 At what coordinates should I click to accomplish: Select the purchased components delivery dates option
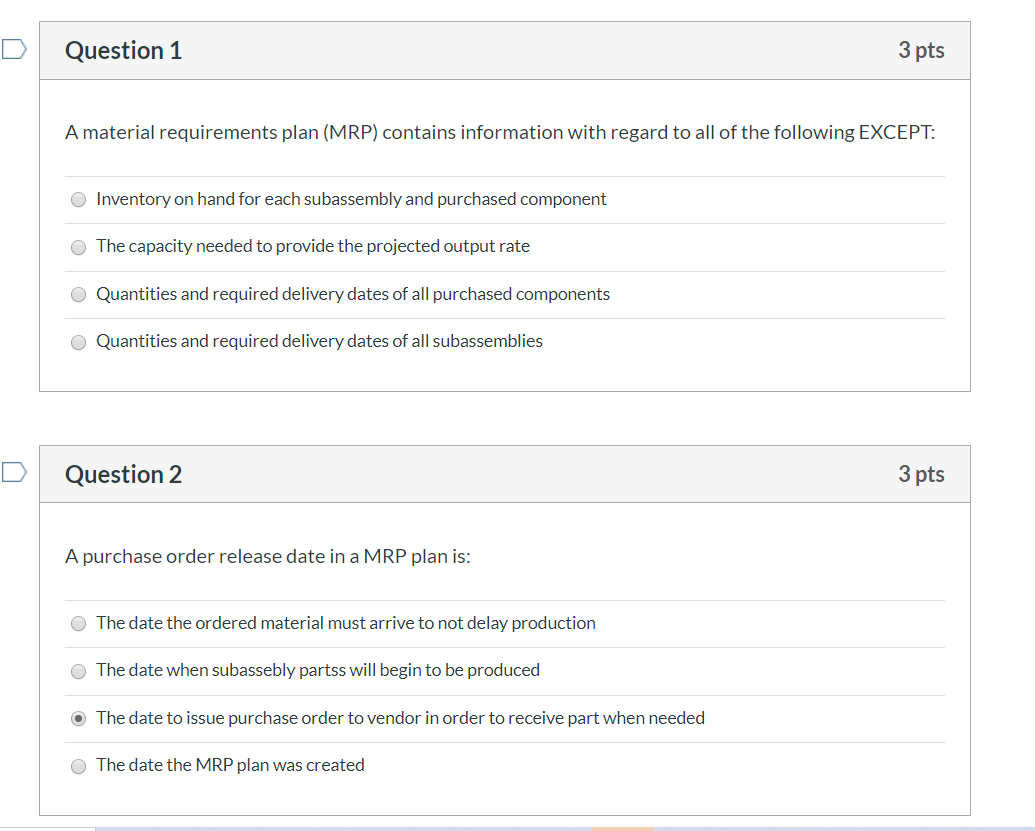click(x=78, y=294)
